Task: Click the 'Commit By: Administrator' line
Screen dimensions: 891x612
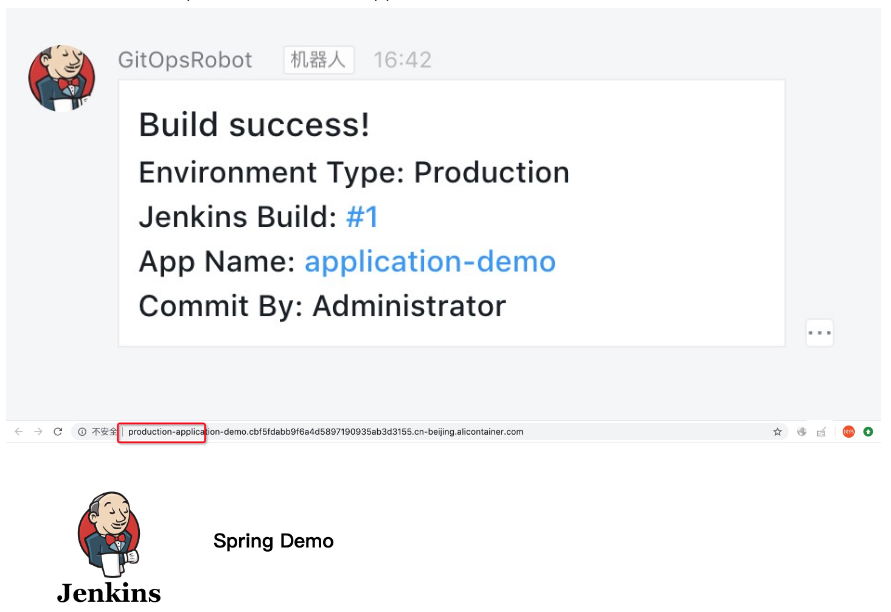Action: 322,306
